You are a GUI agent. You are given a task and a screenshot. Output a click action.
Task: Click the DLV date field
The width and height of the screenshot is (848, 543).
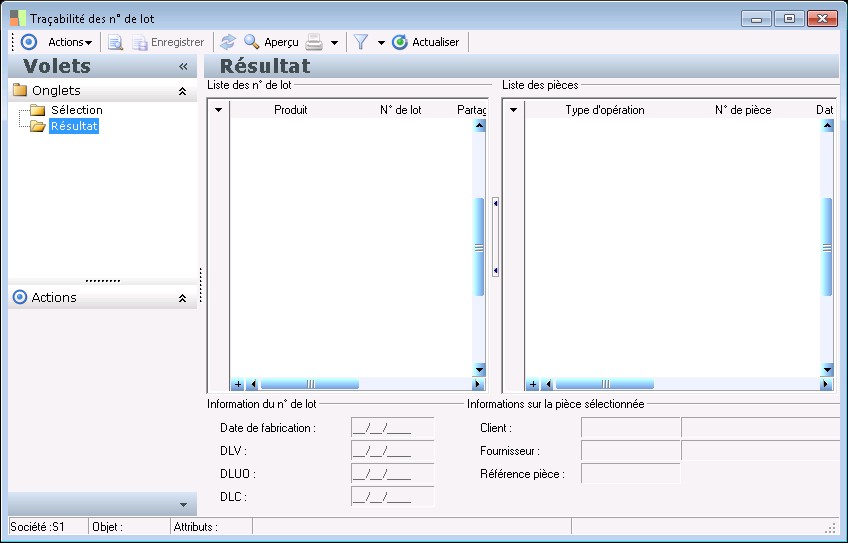coord(393,451)
